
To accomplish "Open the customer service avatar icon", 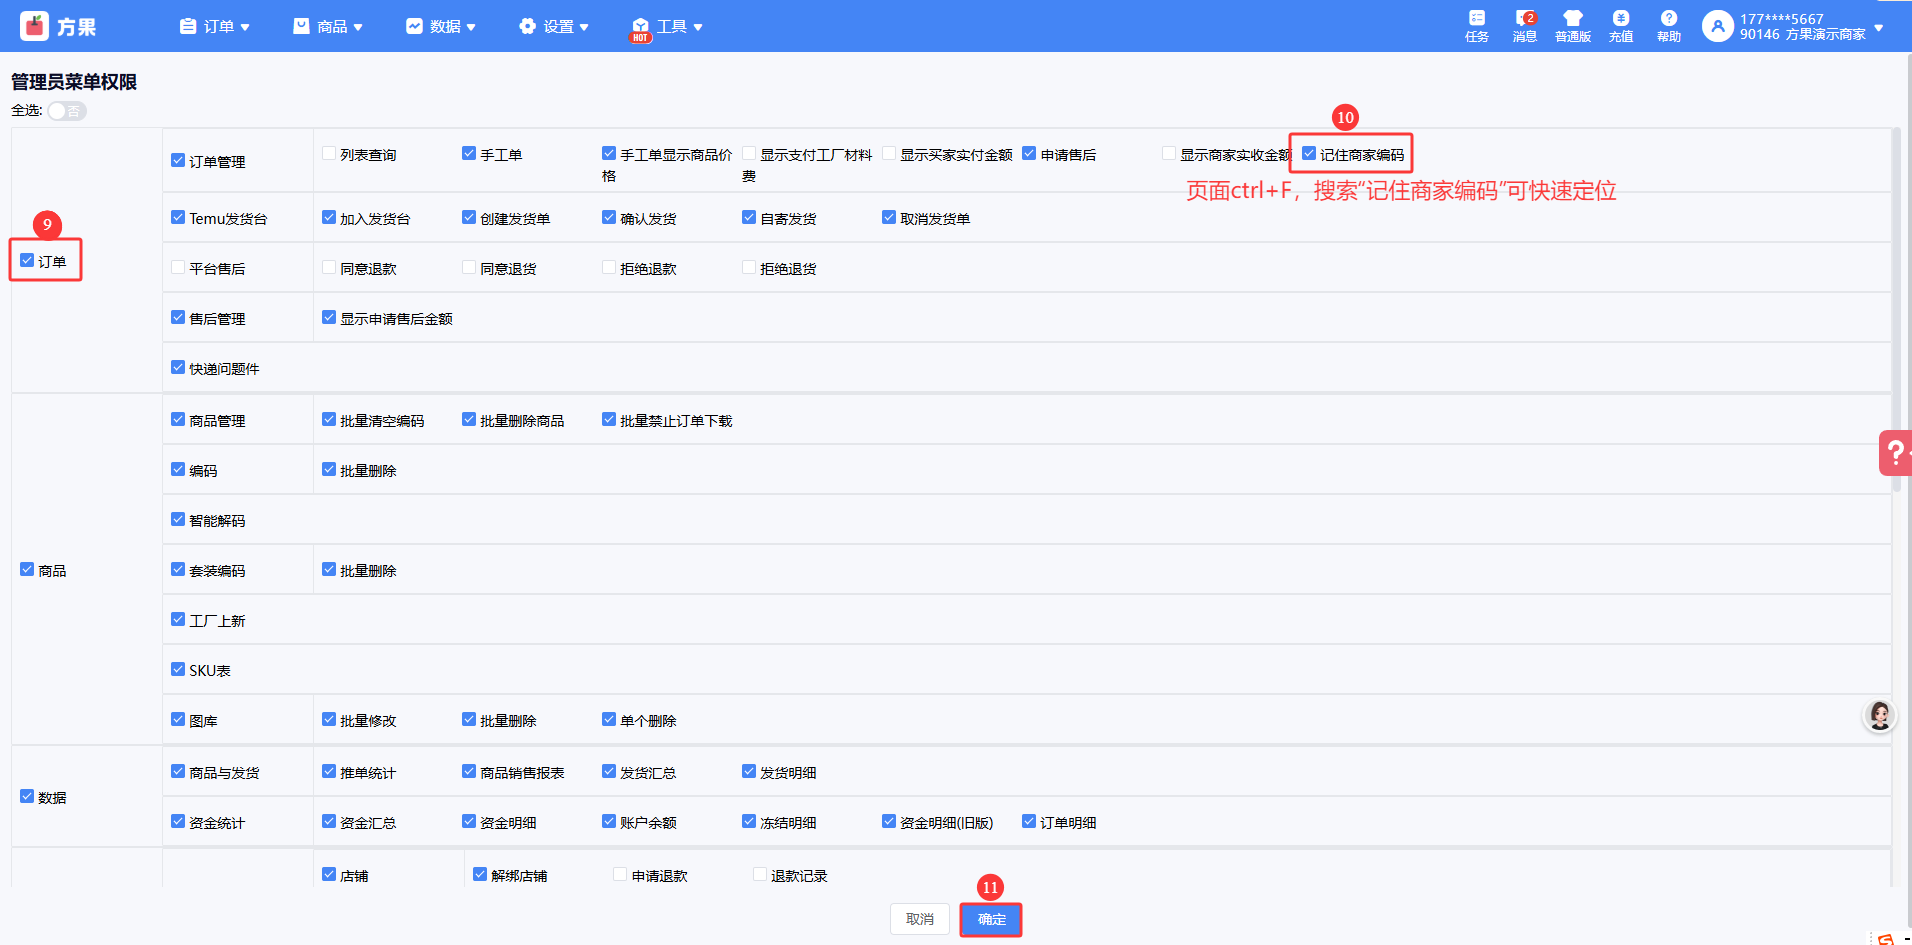I will [x=1879, y=715].
